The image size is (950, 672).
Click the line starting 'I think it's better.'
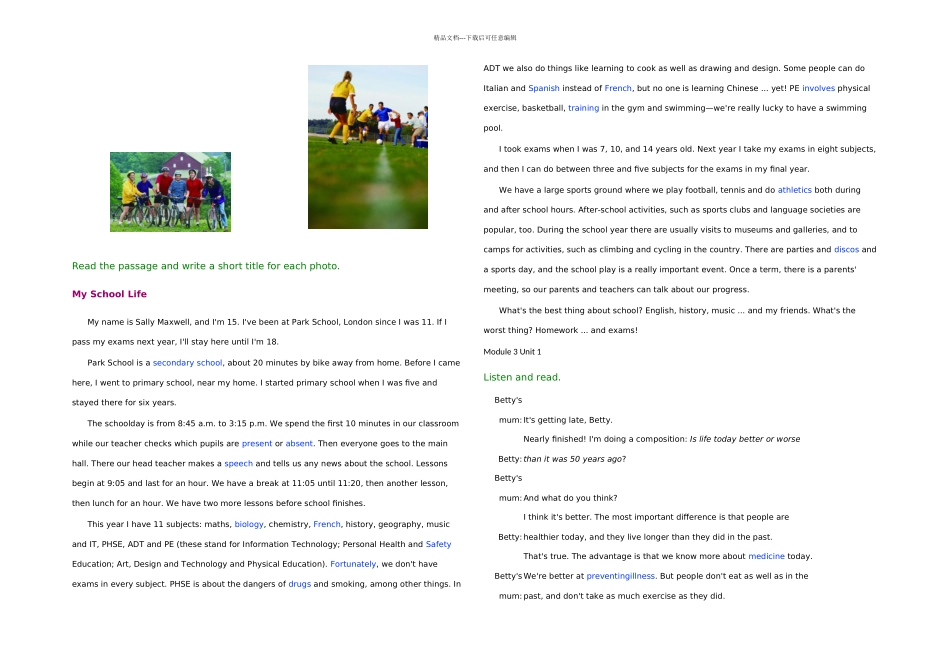pos(656,517)
